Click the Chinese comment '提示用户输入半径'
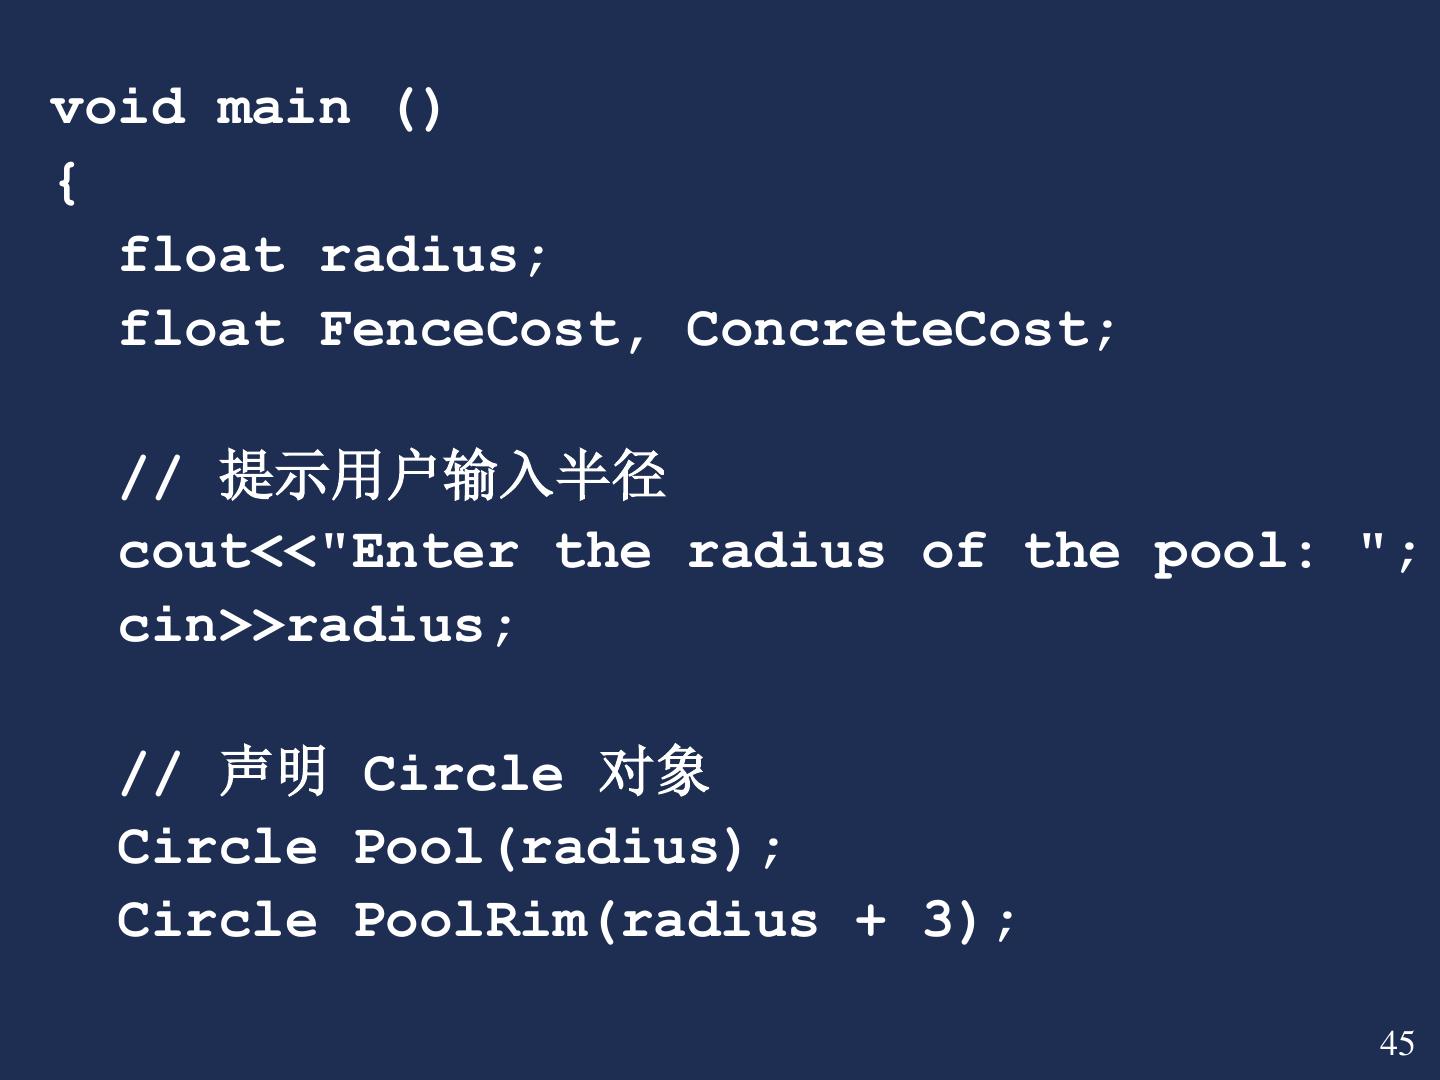 pyautogui.click(x=442, y=474)
